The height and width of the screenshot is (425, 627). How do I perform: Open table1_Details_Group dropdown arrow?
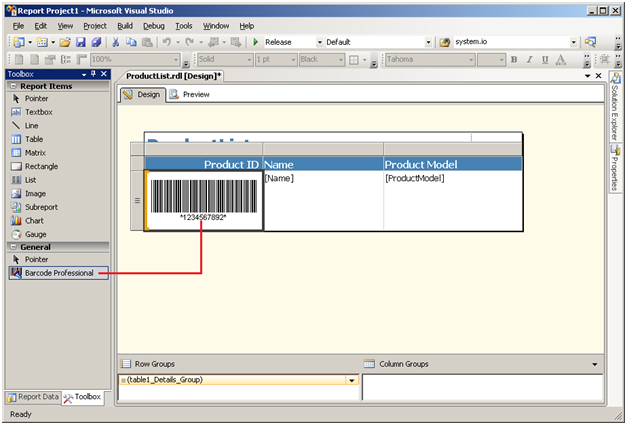click(x=351, y=381)
